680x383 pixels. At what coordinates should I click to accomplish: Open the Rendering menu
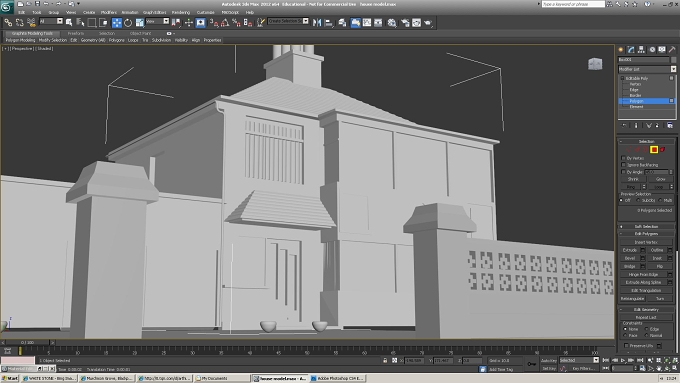(181, 13)
